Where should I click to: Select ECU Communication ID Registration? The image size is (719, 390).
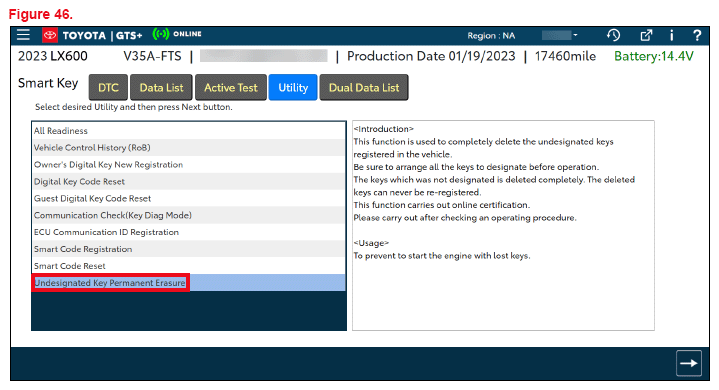[188, 232]
